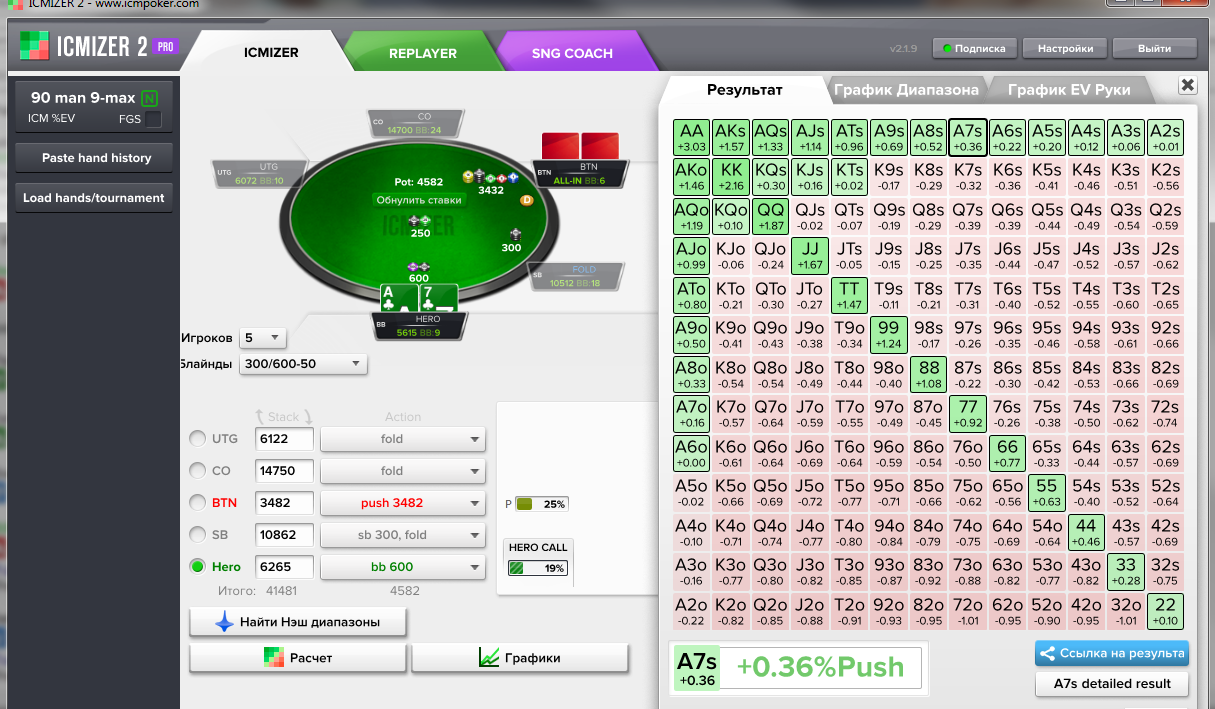The image size is (1215, 709).
Task: Click the BTN player's red hole cards
Action: (581, 145)
